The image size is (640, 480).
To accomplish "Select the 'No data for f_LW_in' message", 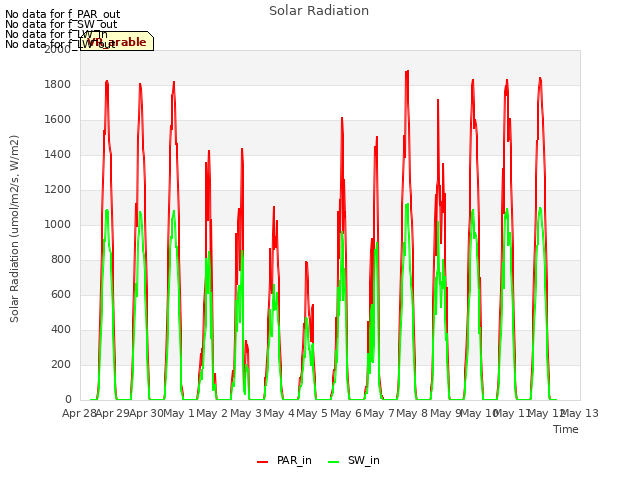I will 56,34.
